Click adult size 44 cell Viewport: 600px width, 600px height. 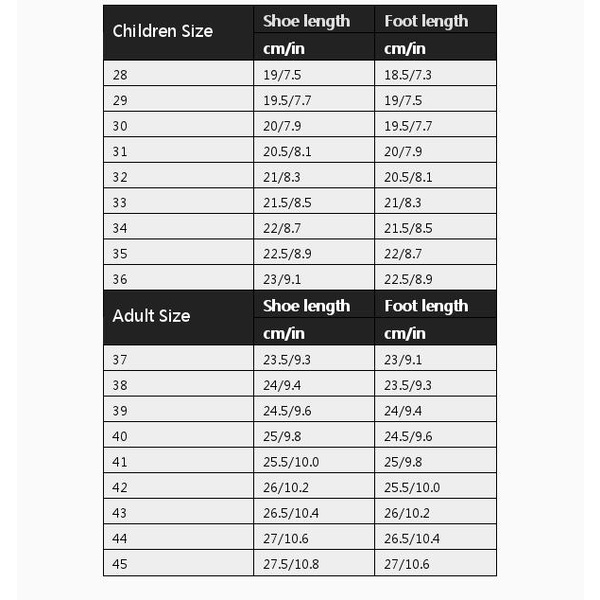[178, 537]
